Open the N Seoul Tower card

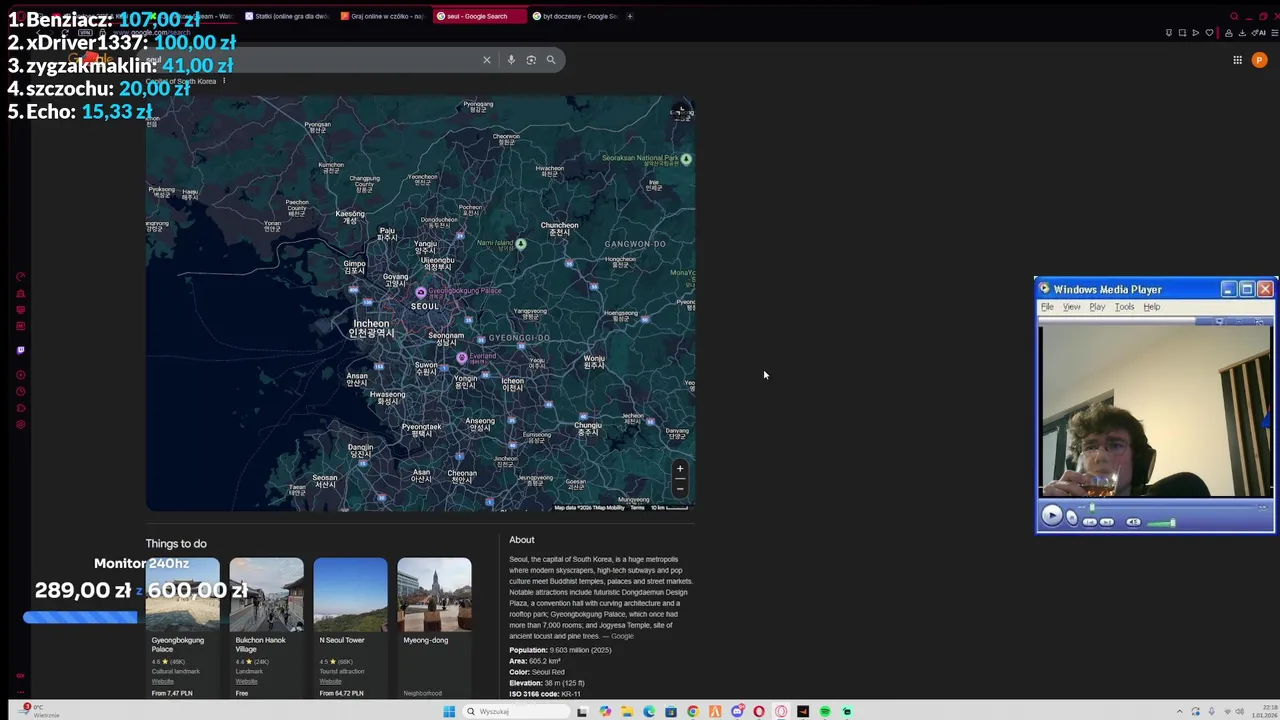(350, 626)
